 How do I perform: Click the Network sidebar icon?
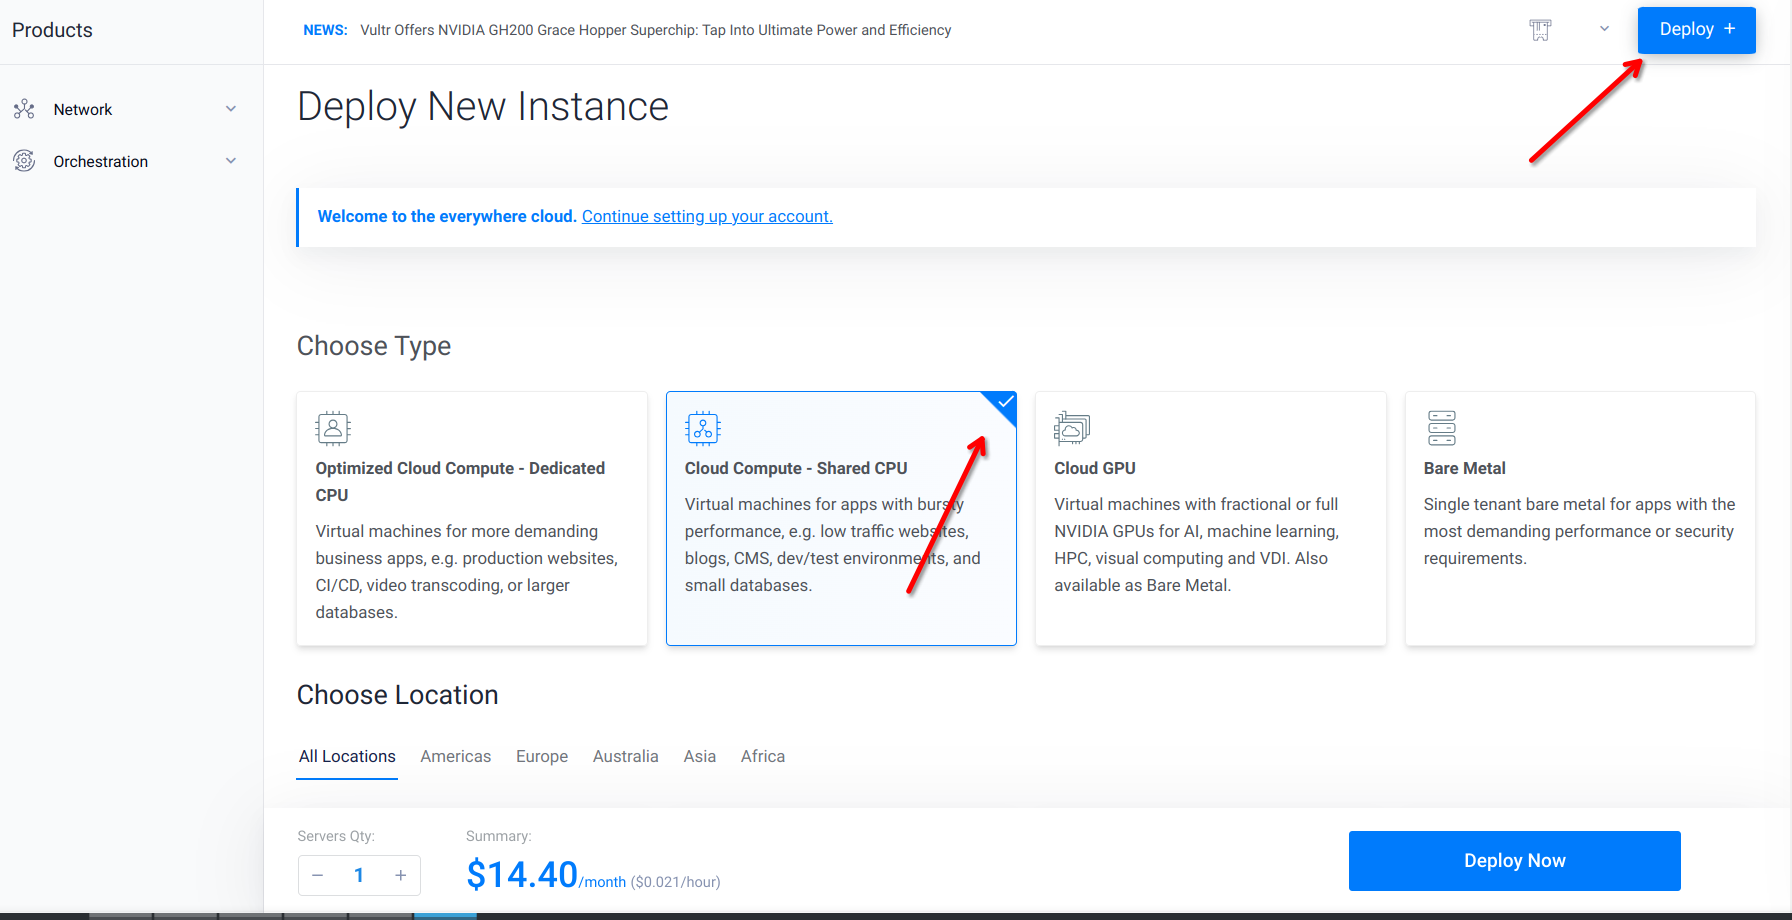pyautogui.click(x=24, y=109)
